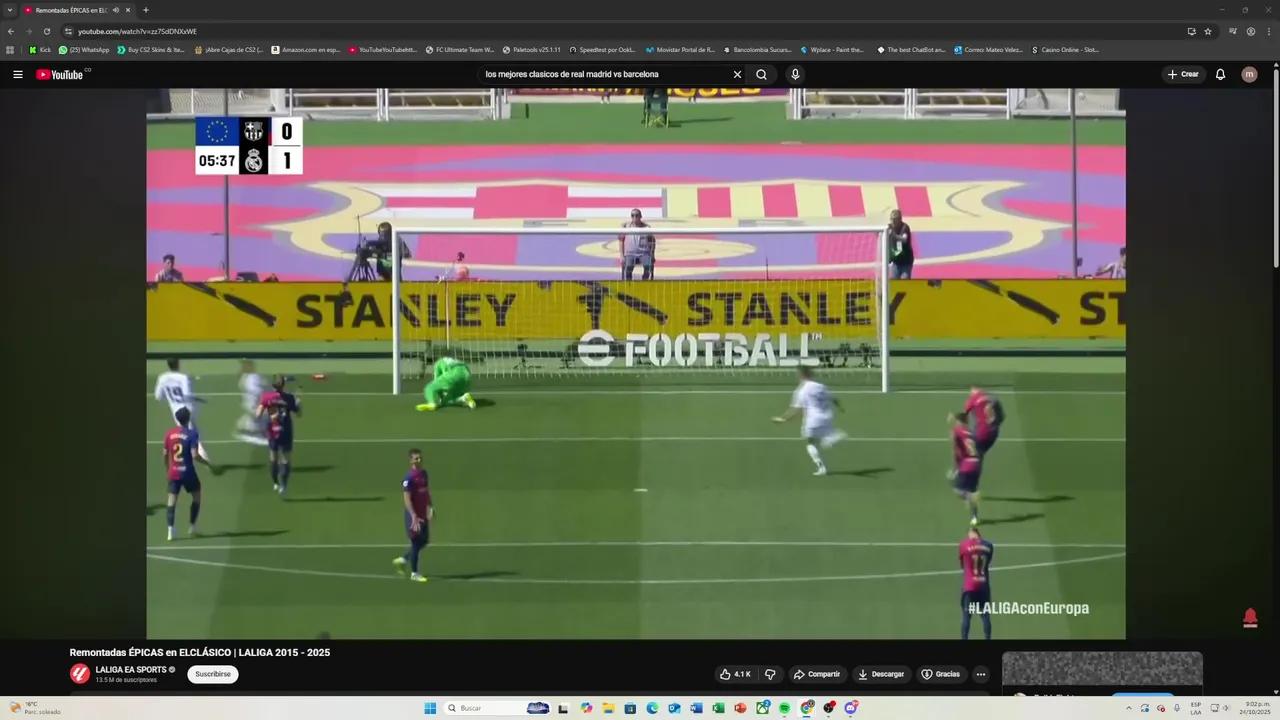Image resolution: width=1280 pixels, height=720 pixels.
Task: Open the Amazon.com bookmark
Action: coord(306,49)
